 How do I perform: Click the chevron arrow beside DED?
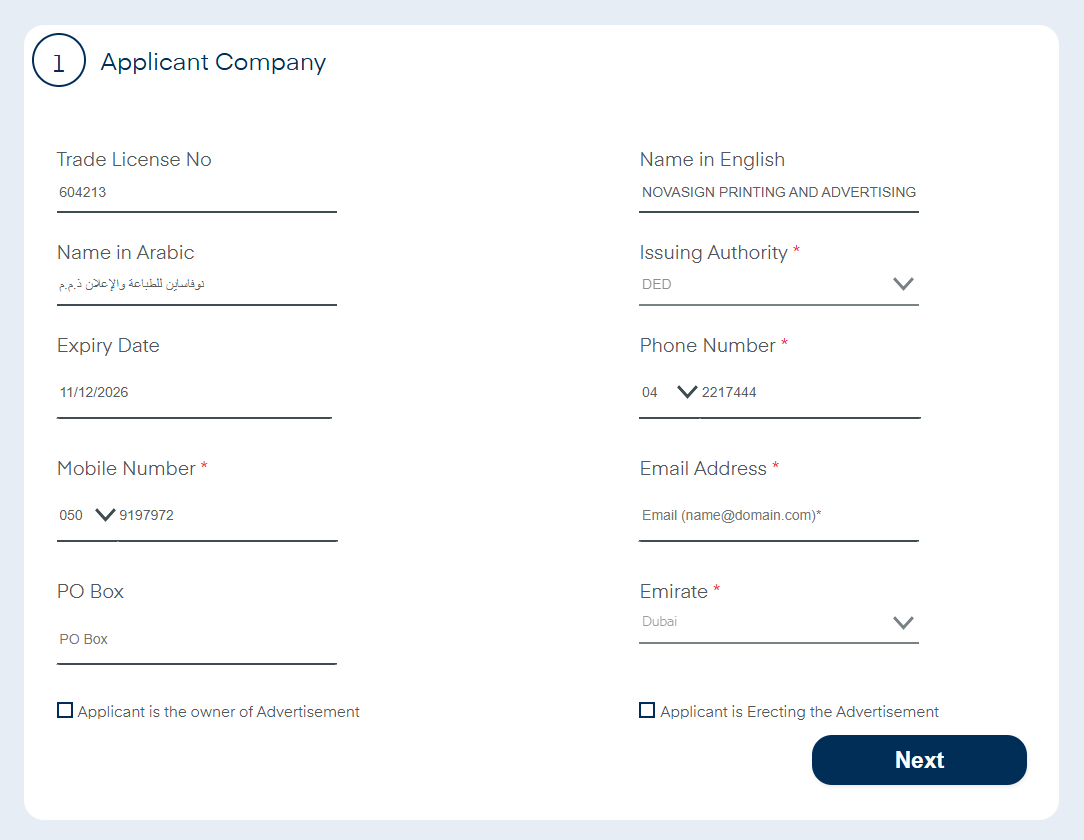coord(903,284)
